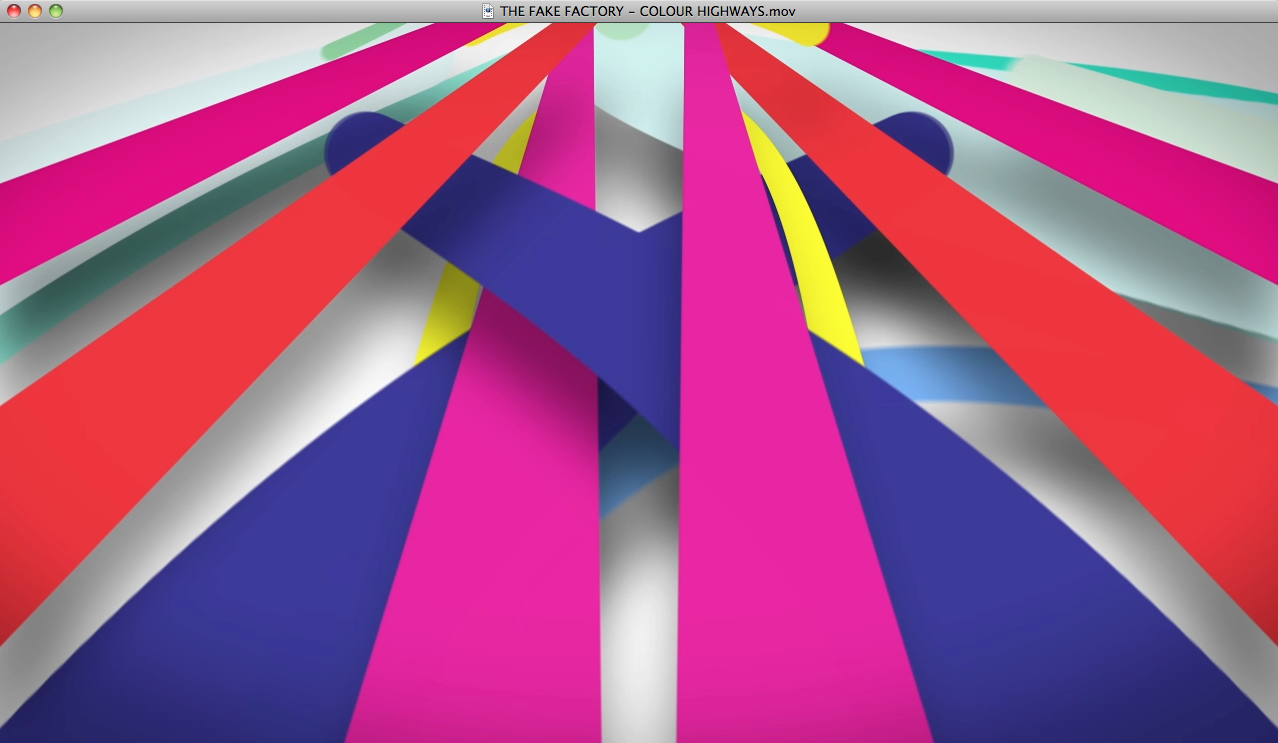Zoom the window using the green button

click(56, 11)
